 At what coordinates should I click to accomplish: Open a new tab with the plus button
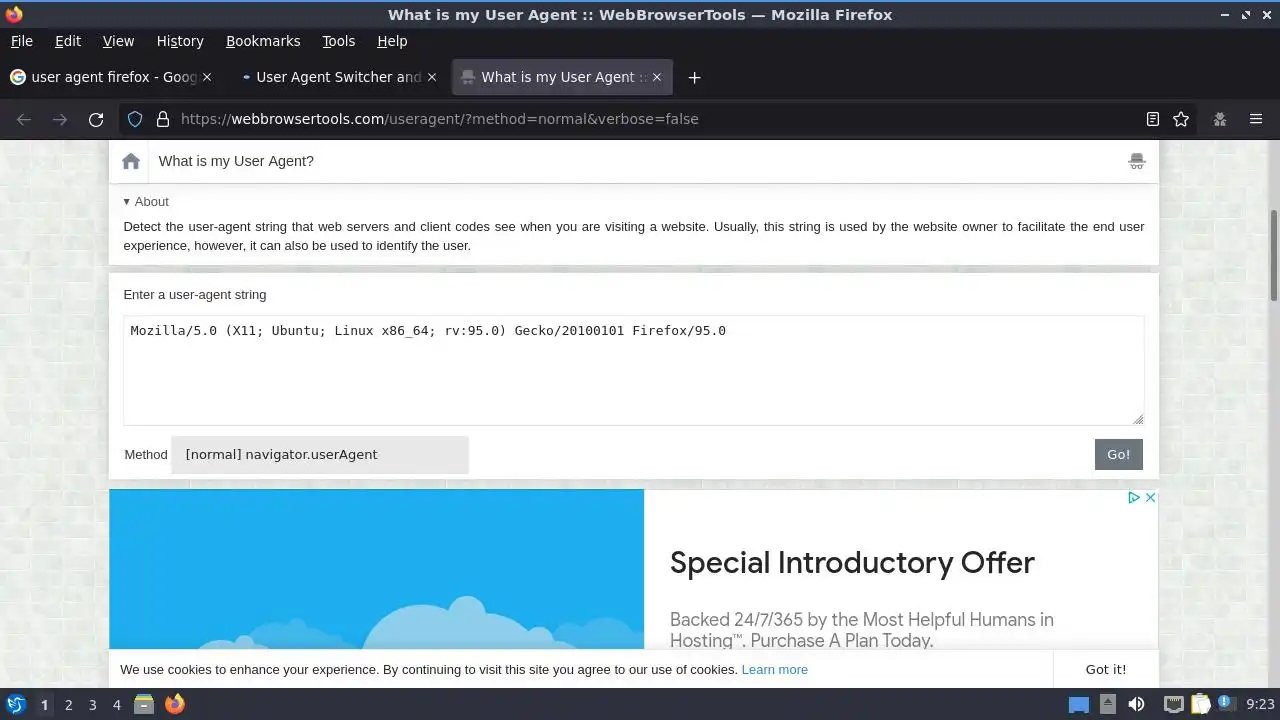[x=694, y=77]
